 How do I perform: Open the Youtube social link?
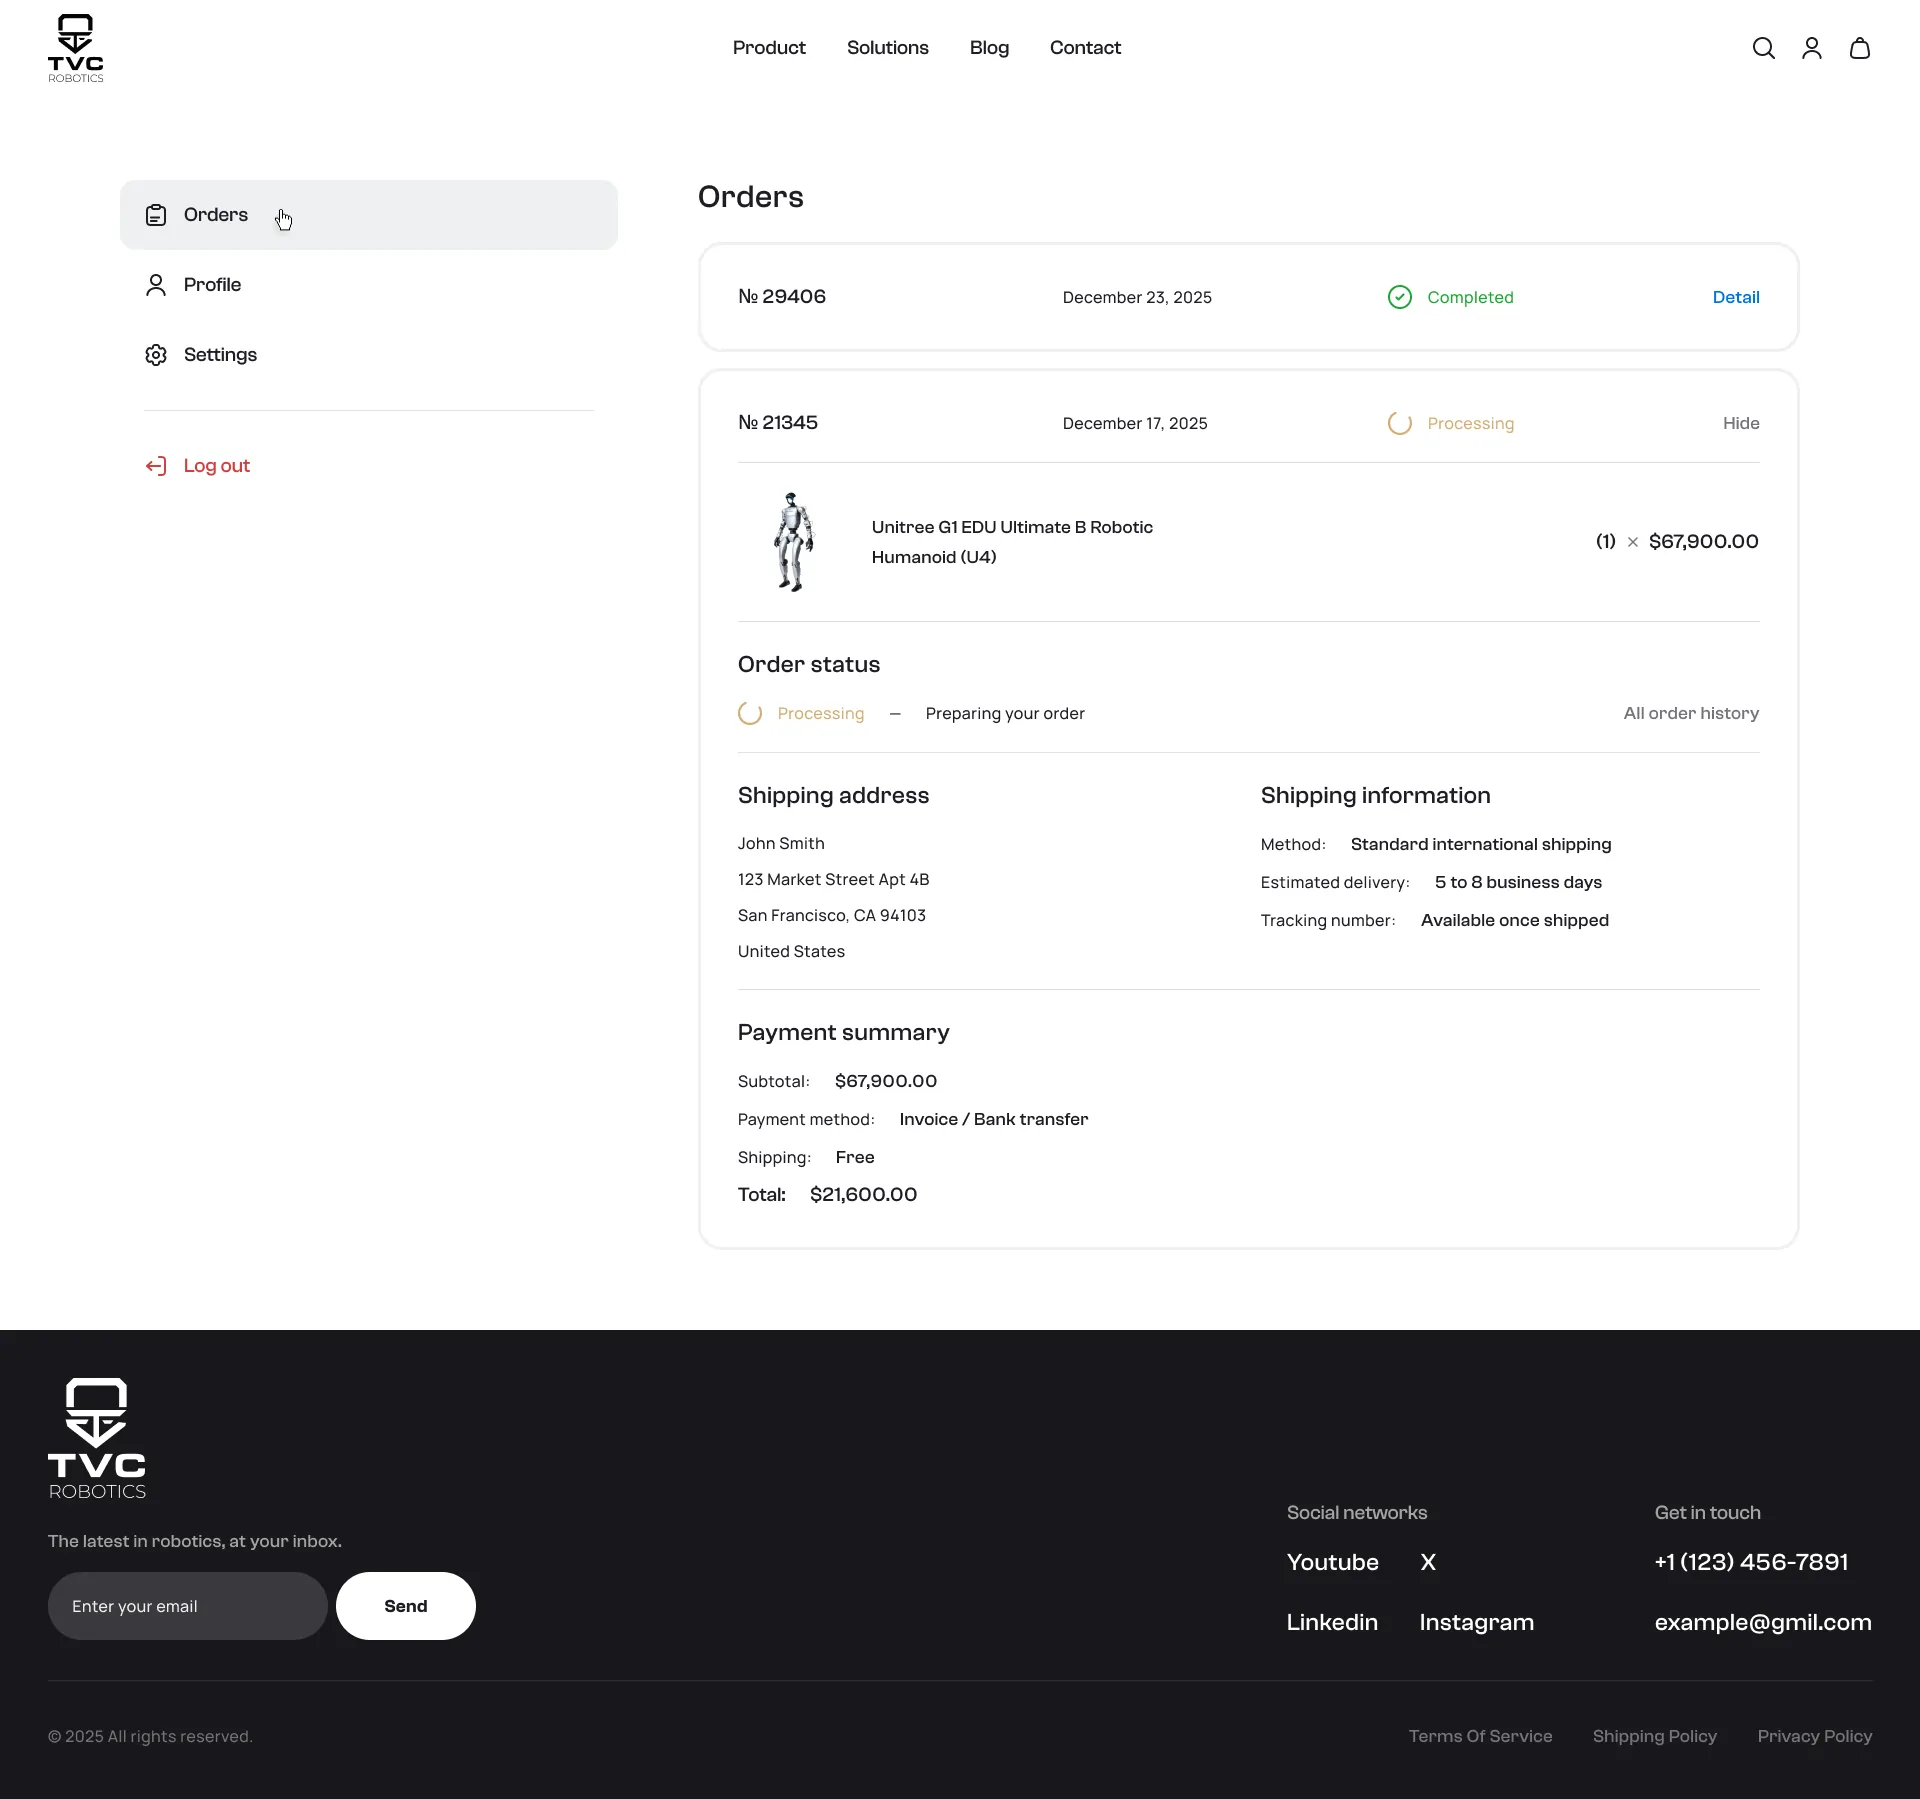[x=1332, y=1562]
